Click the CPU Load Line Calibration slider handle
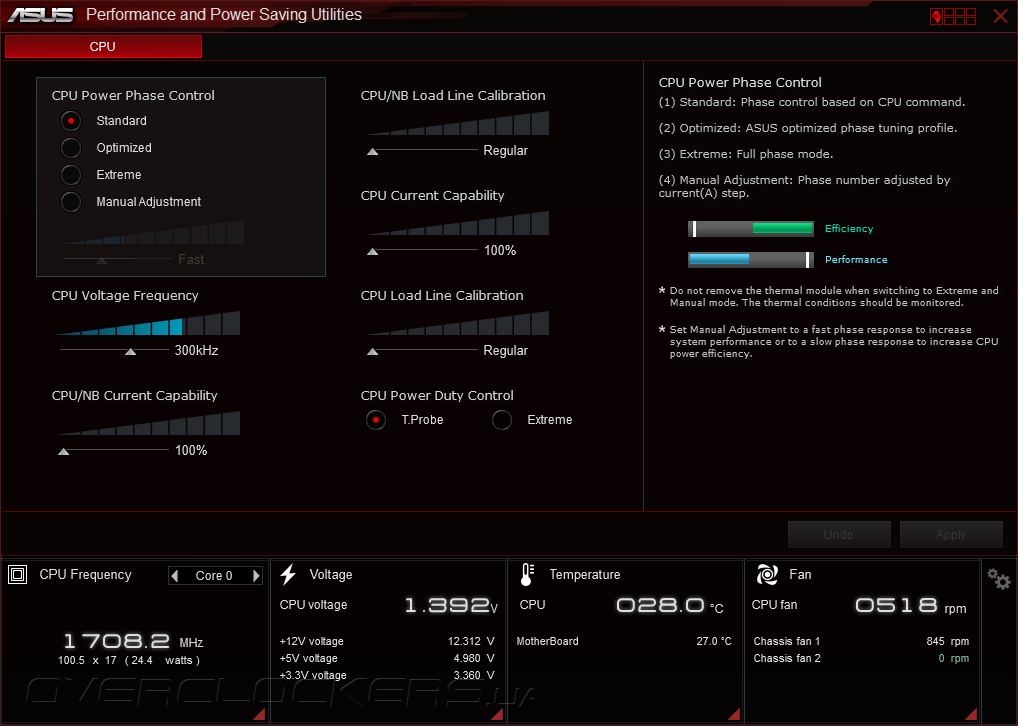 click(x=373, y=351)
